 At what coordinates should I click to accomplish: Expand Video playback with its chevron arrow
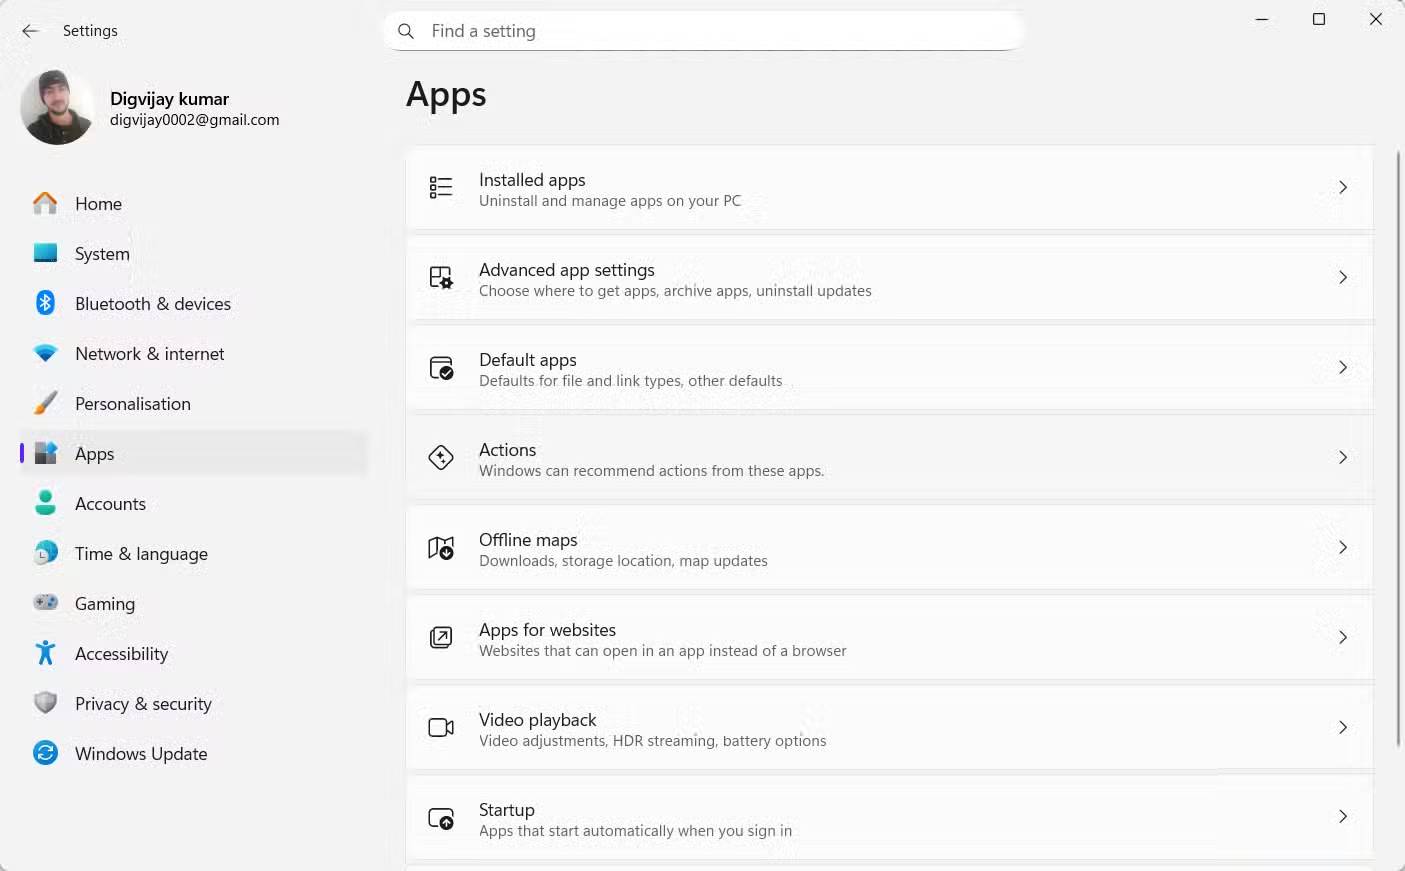click(1343, 728)
